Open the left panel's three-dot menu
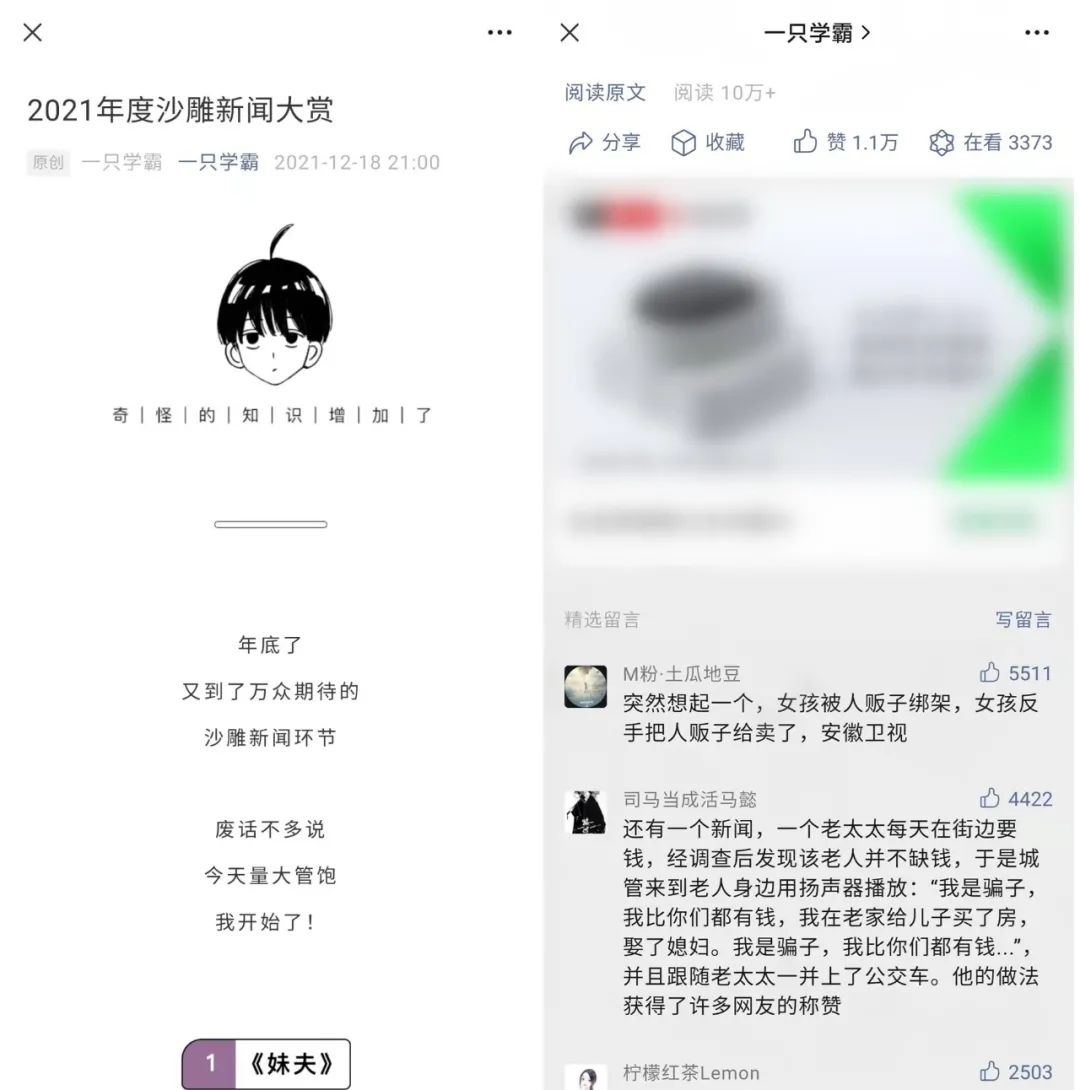The width and height of the screenshot is (1080, 1090). click(x=500, y=33)
